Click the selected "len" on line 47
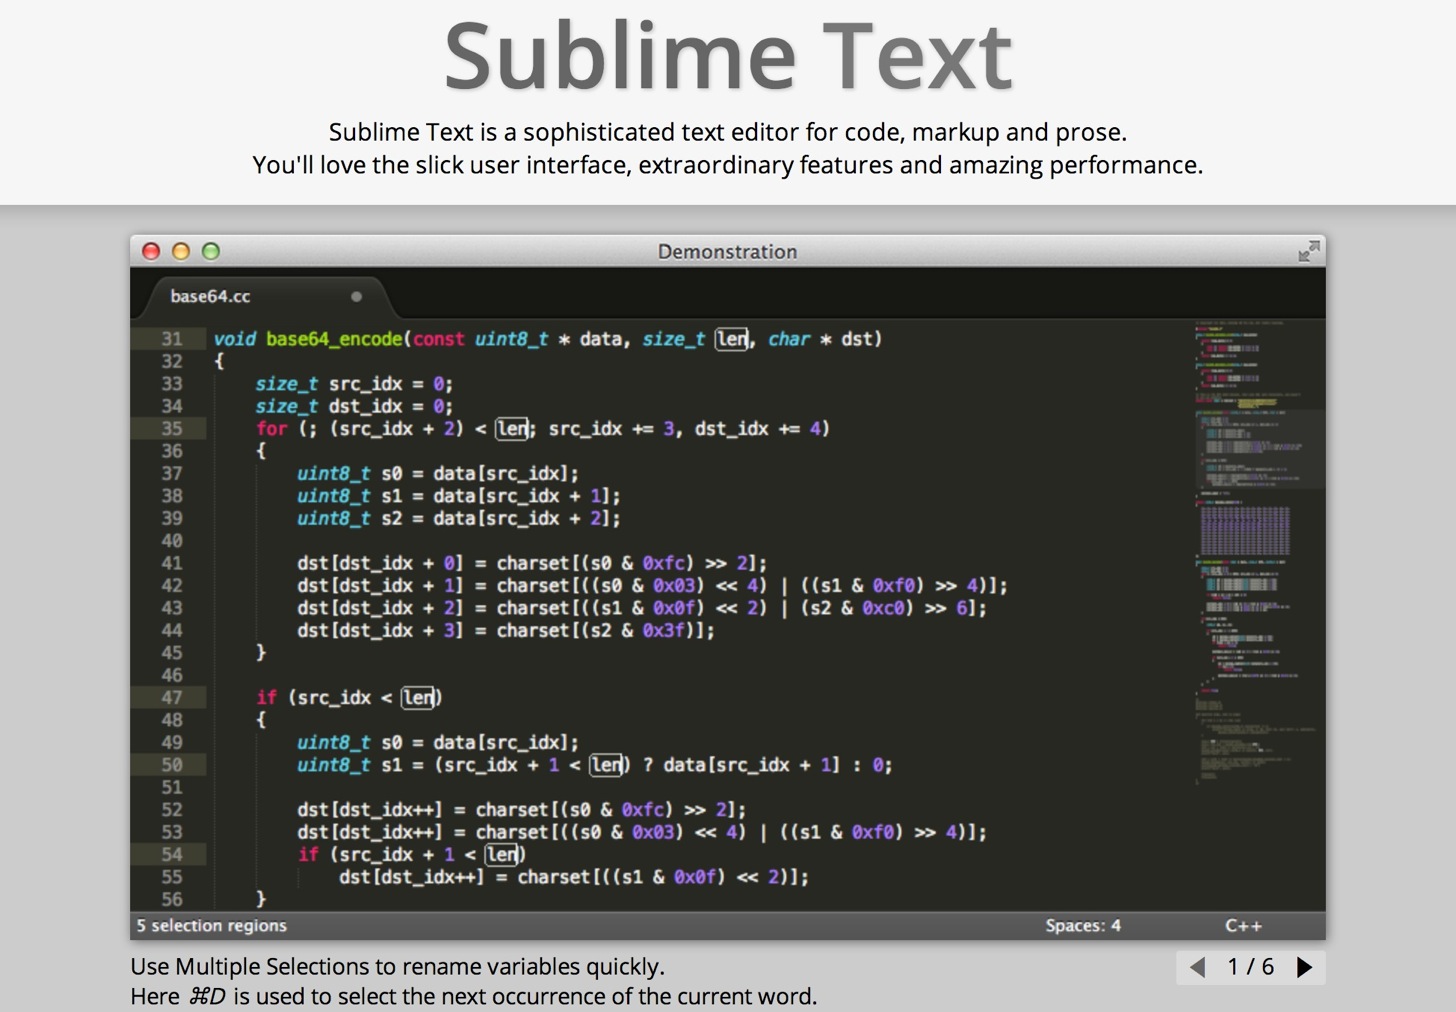Image resolution: width=1456 pixels, height=1012 pixels. pos(418,698)
